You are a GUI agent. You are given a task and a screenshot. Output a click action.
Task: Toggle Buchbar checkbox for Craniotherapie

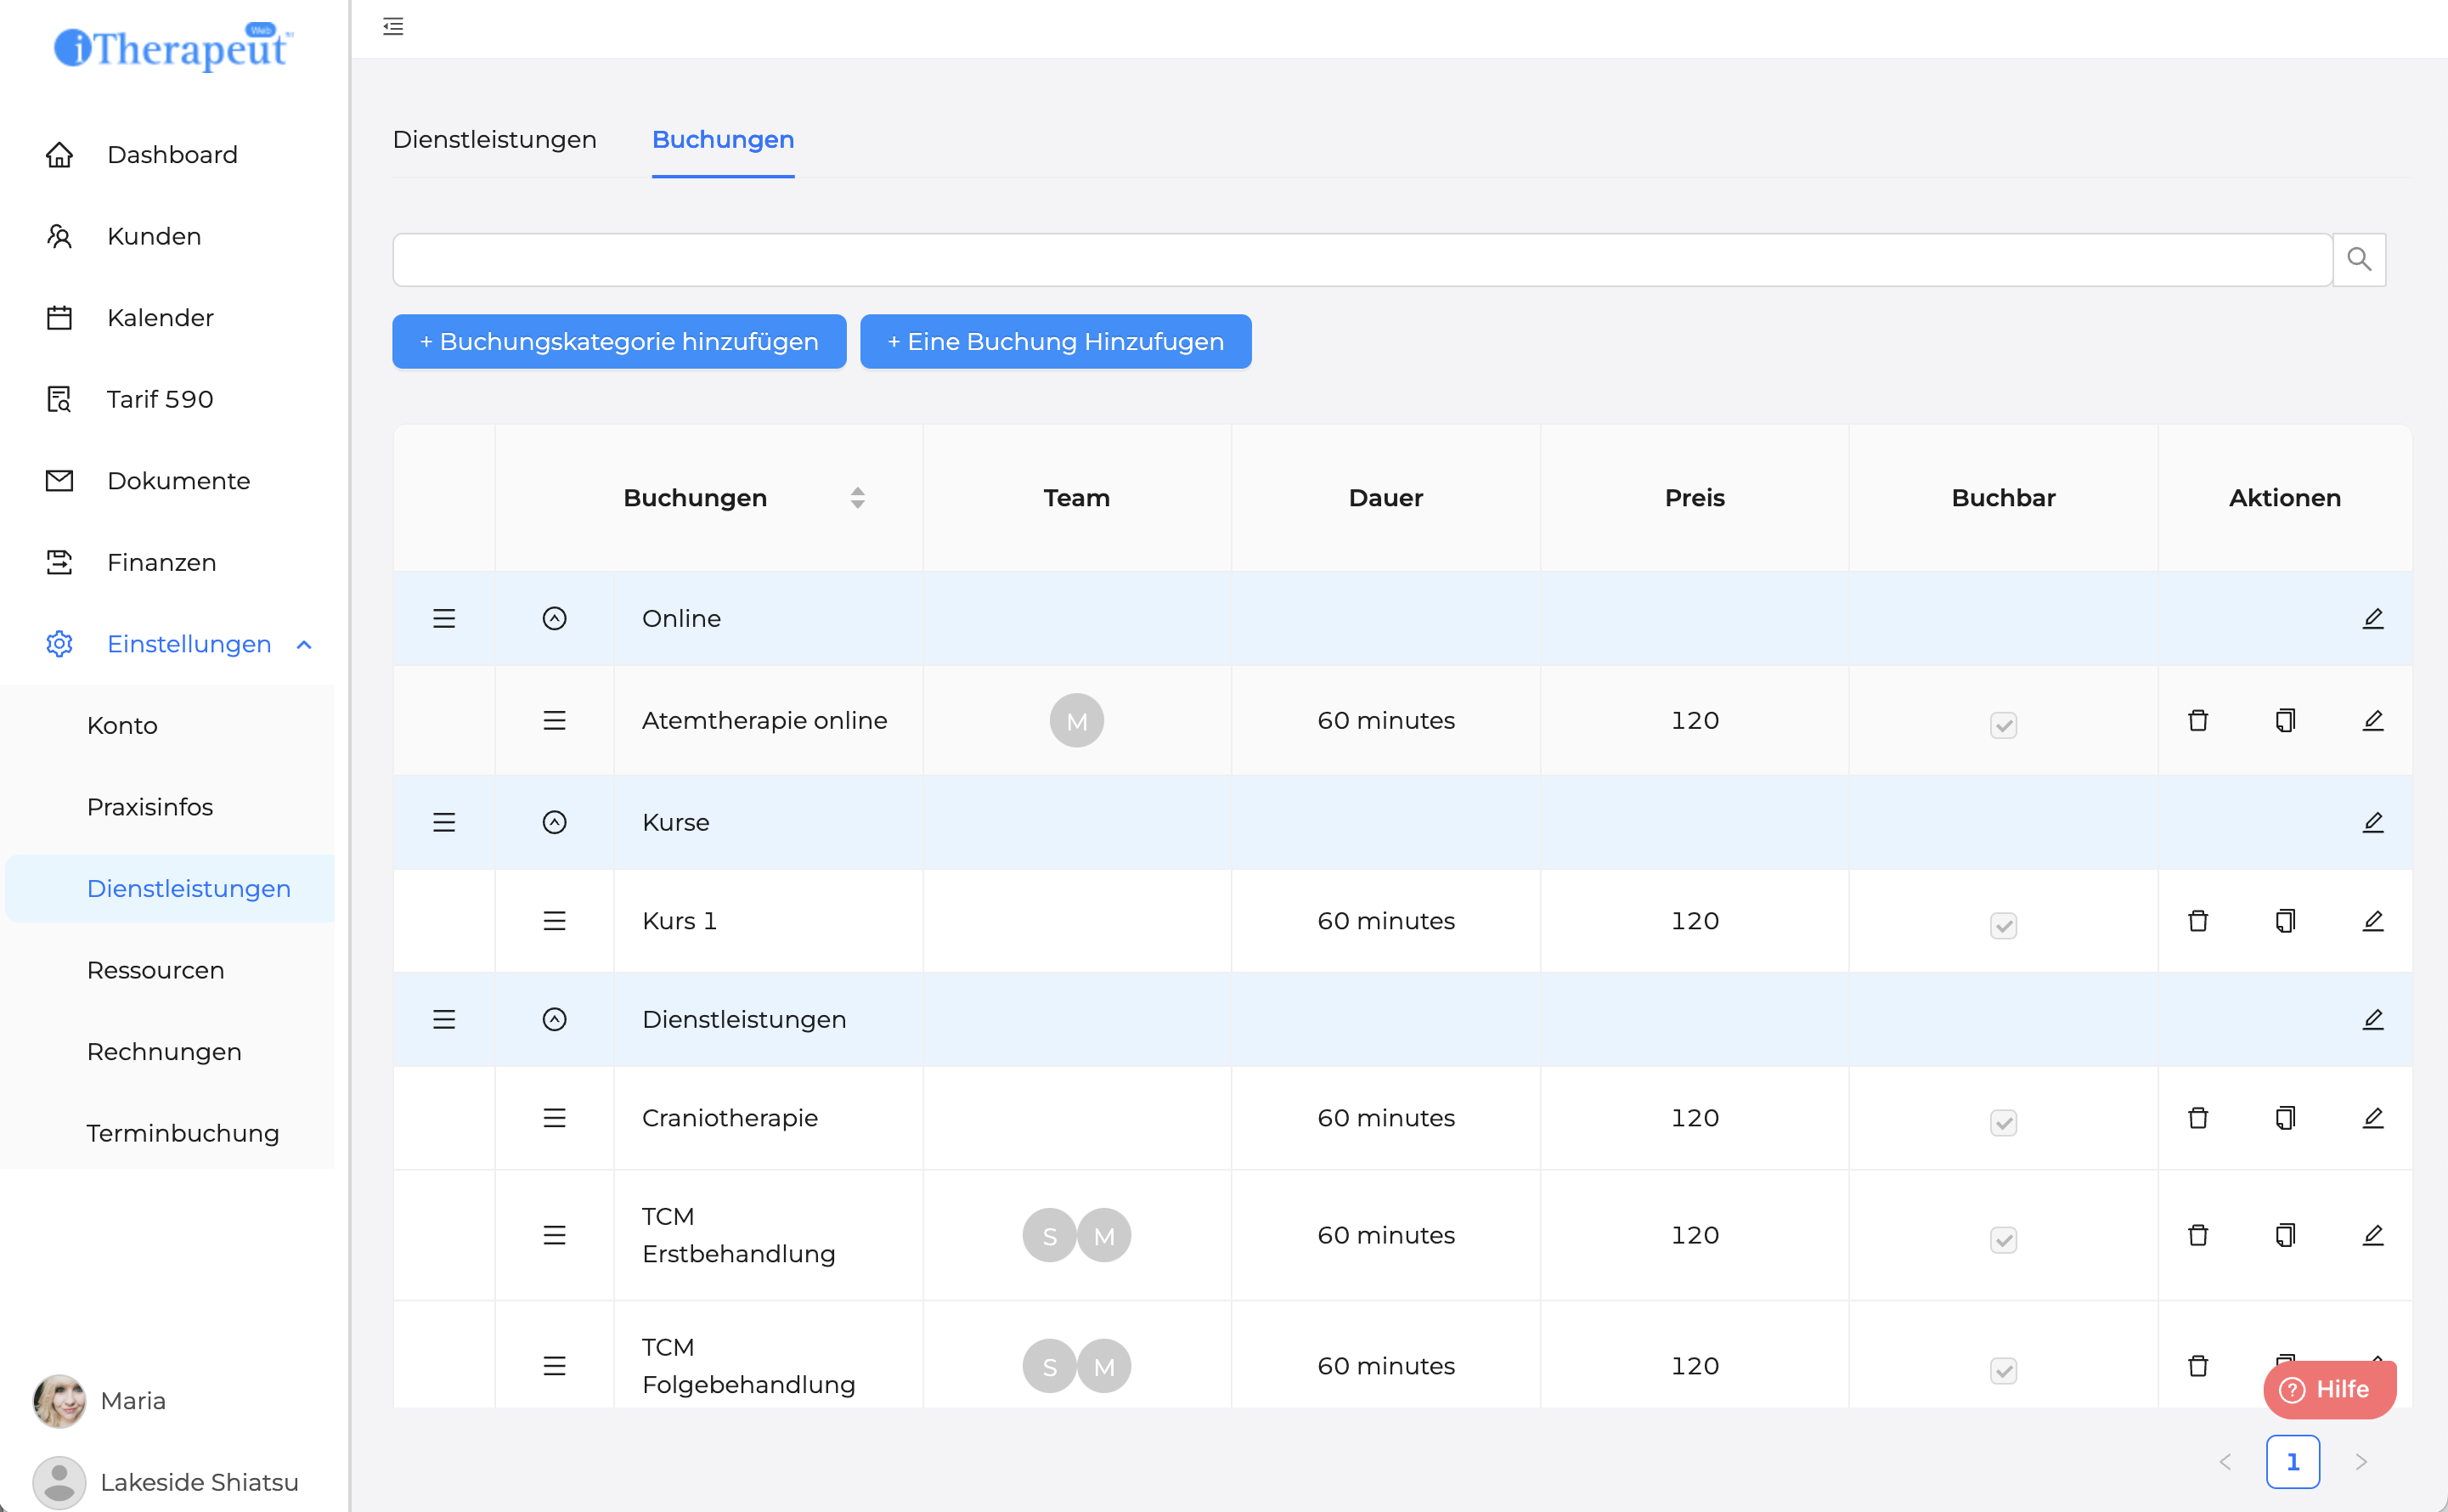point(2003,1121)
